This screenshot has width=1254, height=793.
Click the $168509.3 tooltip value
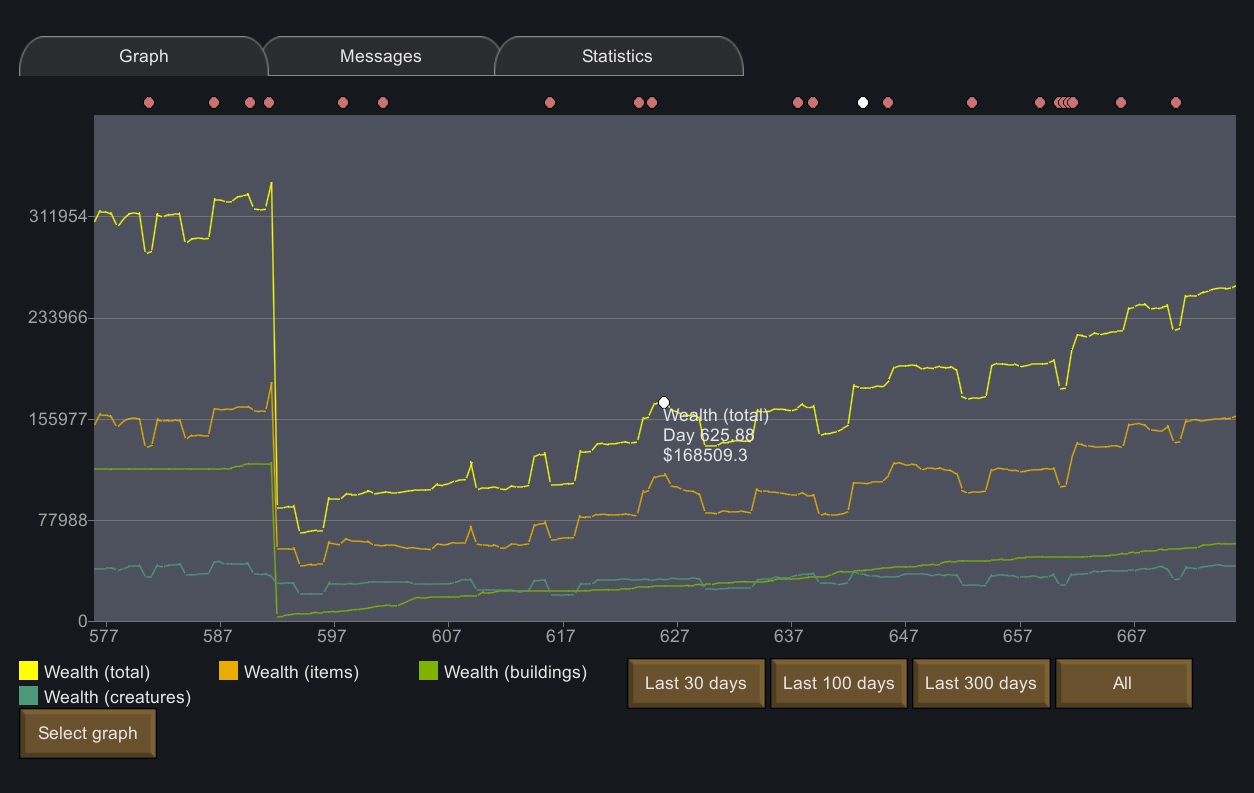705,455
